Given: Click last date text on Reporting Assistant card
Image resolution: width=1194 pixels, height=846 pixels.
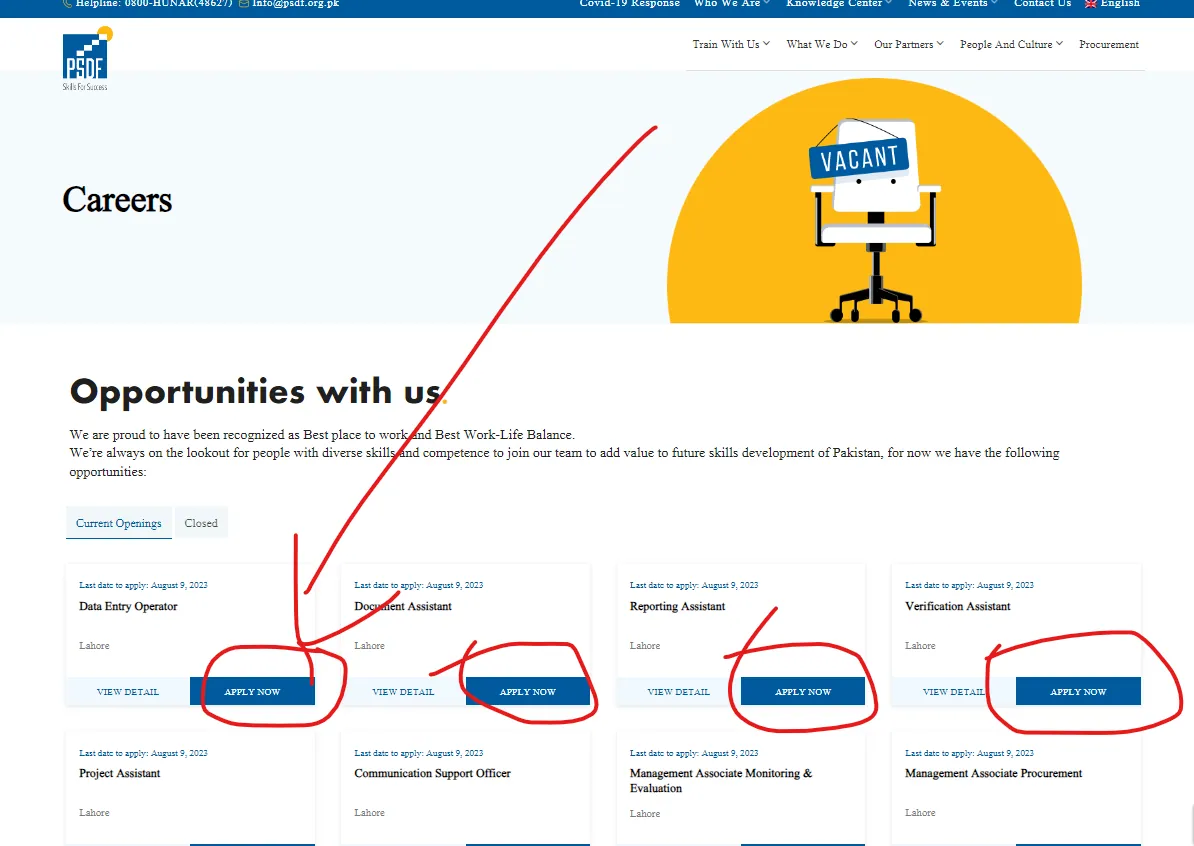Looking at the screenshot, I should (694, 585).
